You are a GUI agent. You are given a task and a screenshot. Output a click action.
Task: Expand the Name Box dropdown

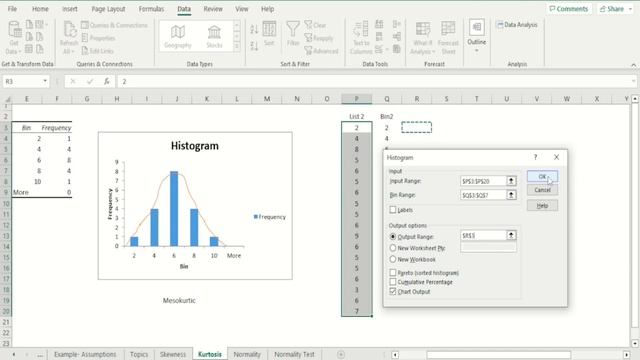point(45,81)
